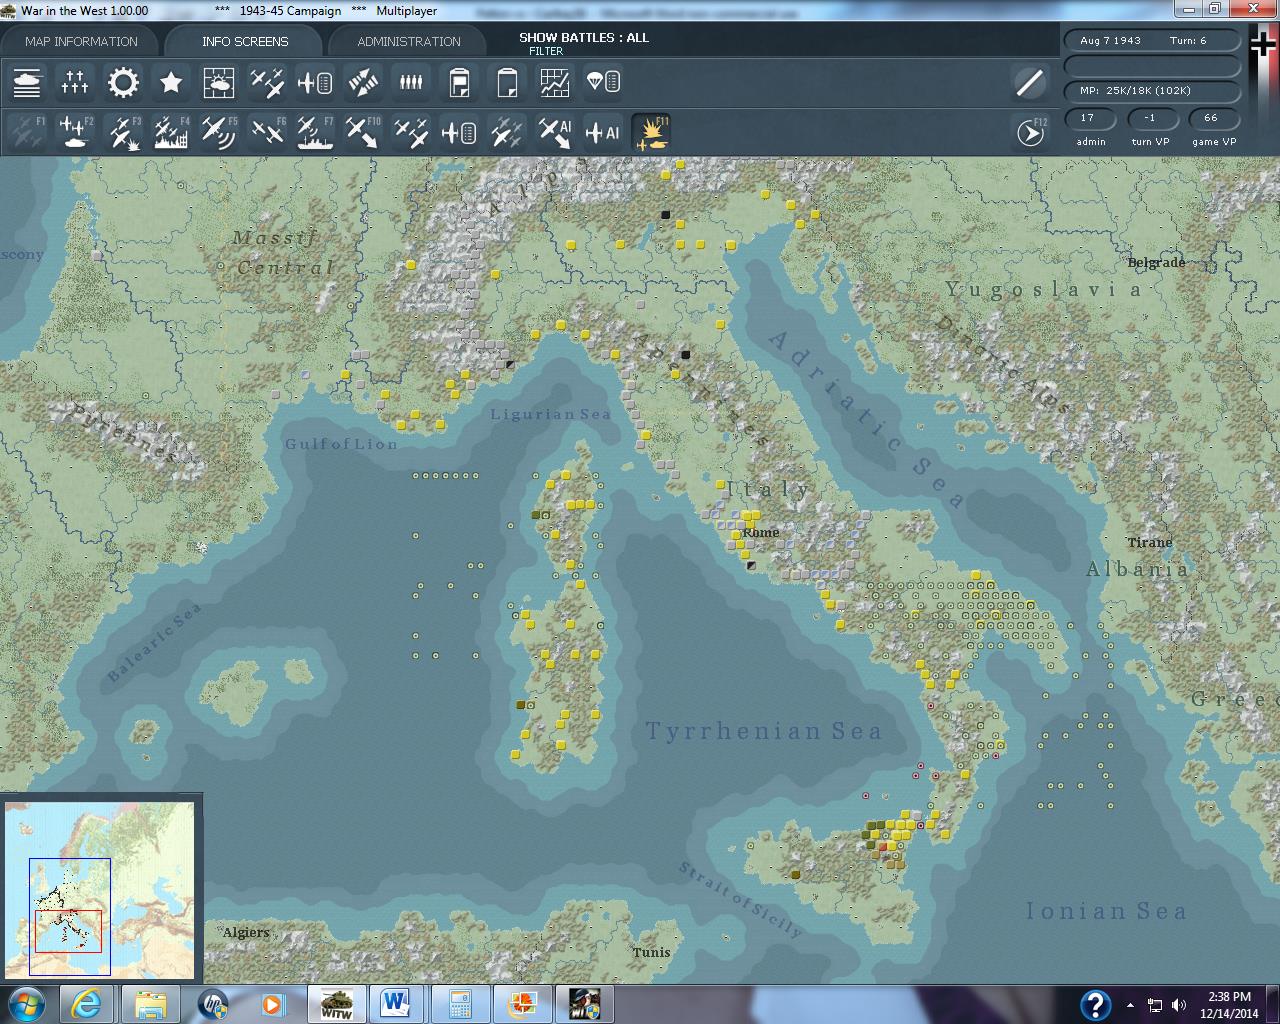Click the mixed grey and white planes icon
This screenshot has width=1280, height=1024.
[x=507, y=132]
